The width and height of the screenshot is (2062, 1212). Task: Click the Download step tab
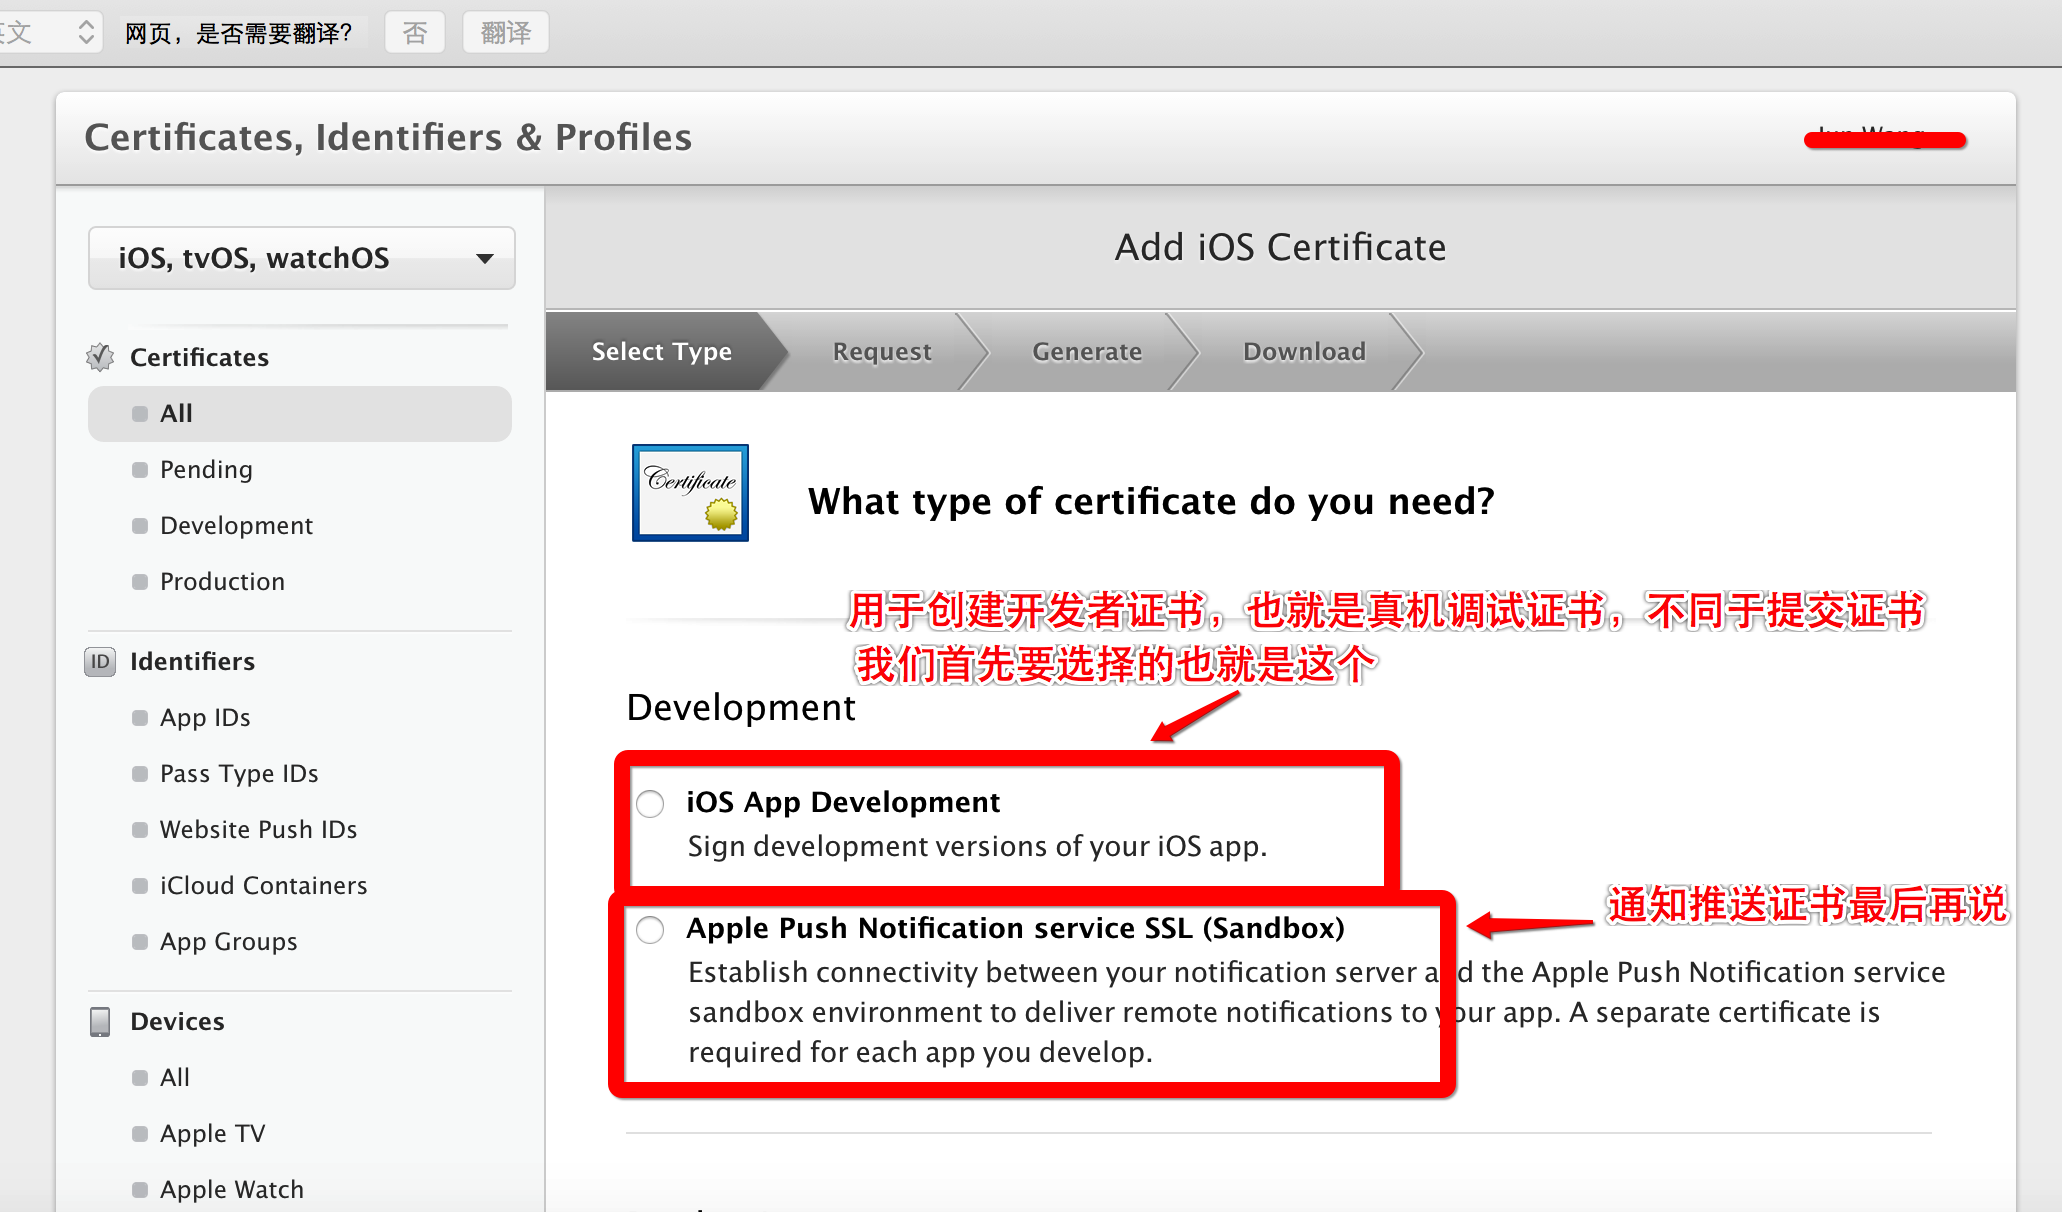click(1304, 352)
